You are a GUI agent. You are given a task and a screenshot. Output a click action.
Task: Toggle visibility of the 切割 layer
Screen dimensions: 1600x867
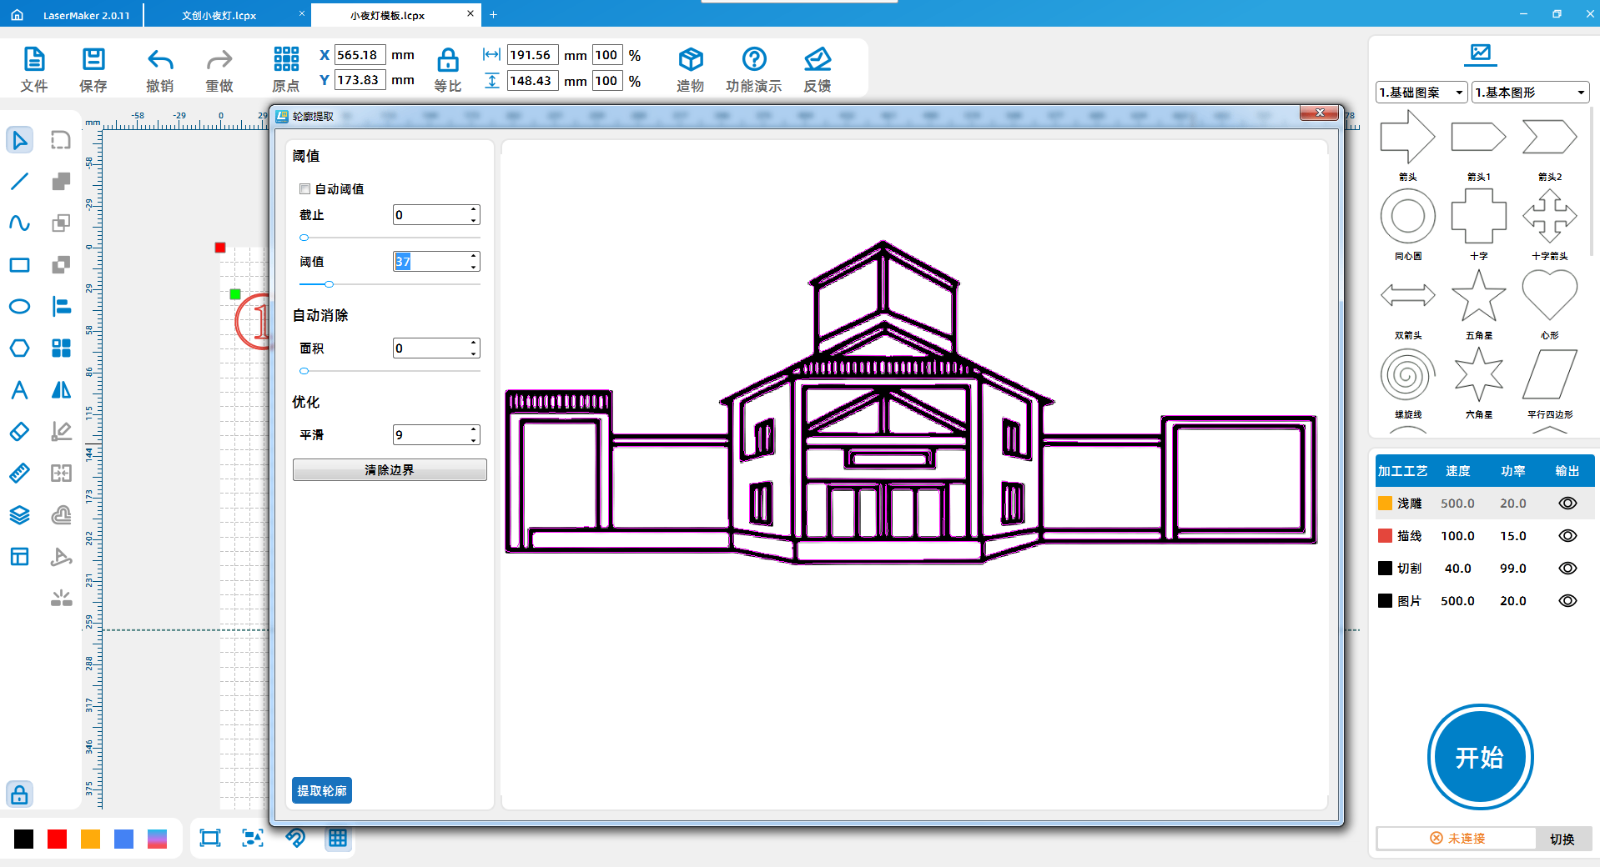pyautogui.click(x=1567, y=569)
